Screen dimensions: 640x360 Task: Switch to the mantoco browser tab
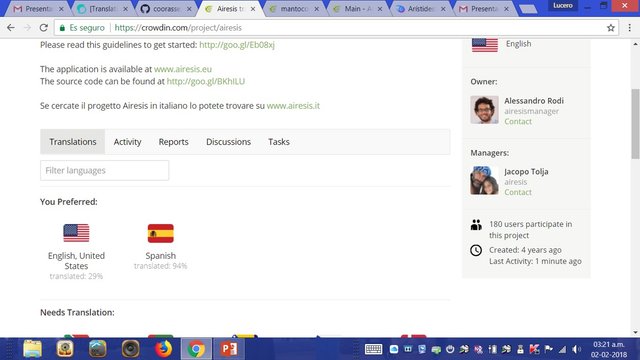coord(294,9)
